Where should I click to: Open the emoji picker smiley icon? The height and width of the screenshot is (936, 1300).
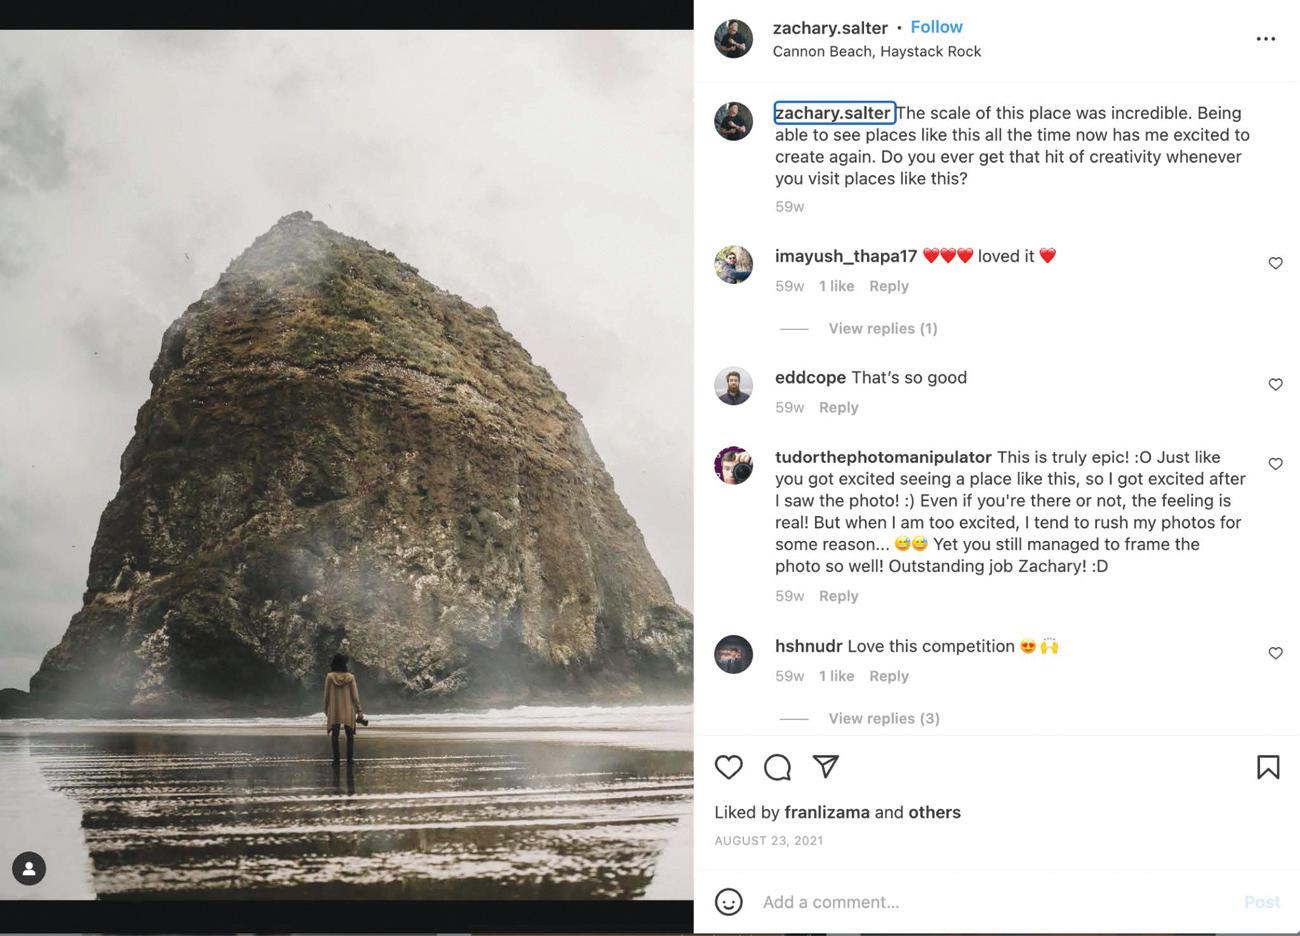[x=729, y=902]
